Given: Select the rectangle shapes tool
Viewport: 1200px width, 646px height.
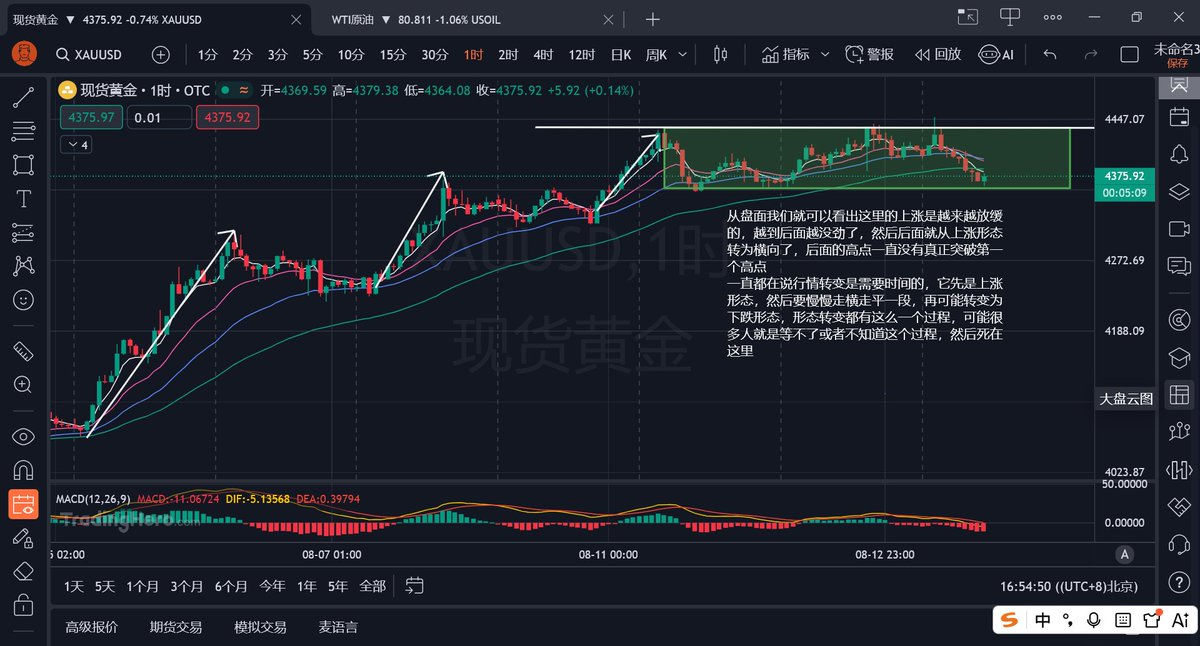Looking at the screenshot, I should 23,164.
